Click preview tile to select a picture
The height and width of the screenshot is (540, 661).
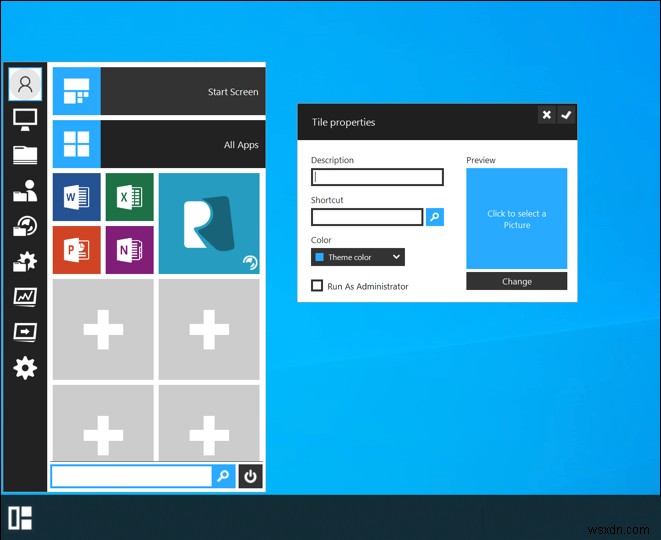[517, 218]
